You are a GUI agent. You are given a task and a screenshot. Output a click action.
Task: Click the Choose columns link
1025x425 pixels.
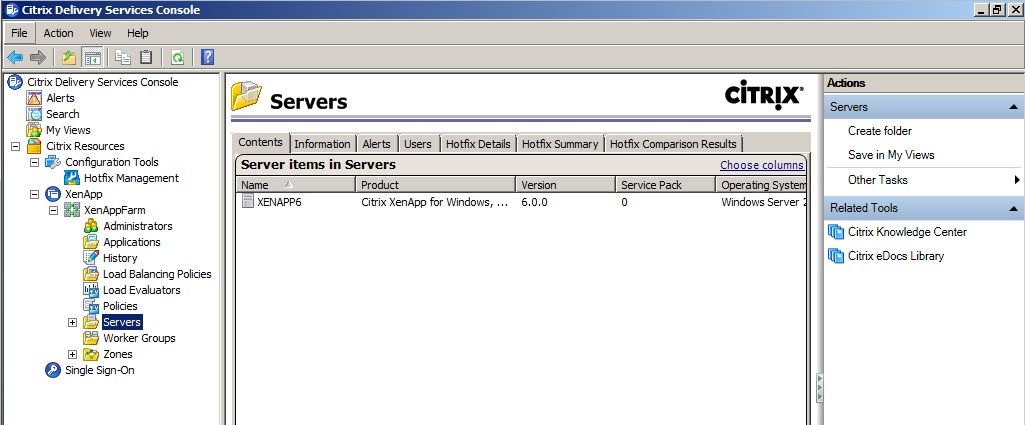[x=762, y=165]
